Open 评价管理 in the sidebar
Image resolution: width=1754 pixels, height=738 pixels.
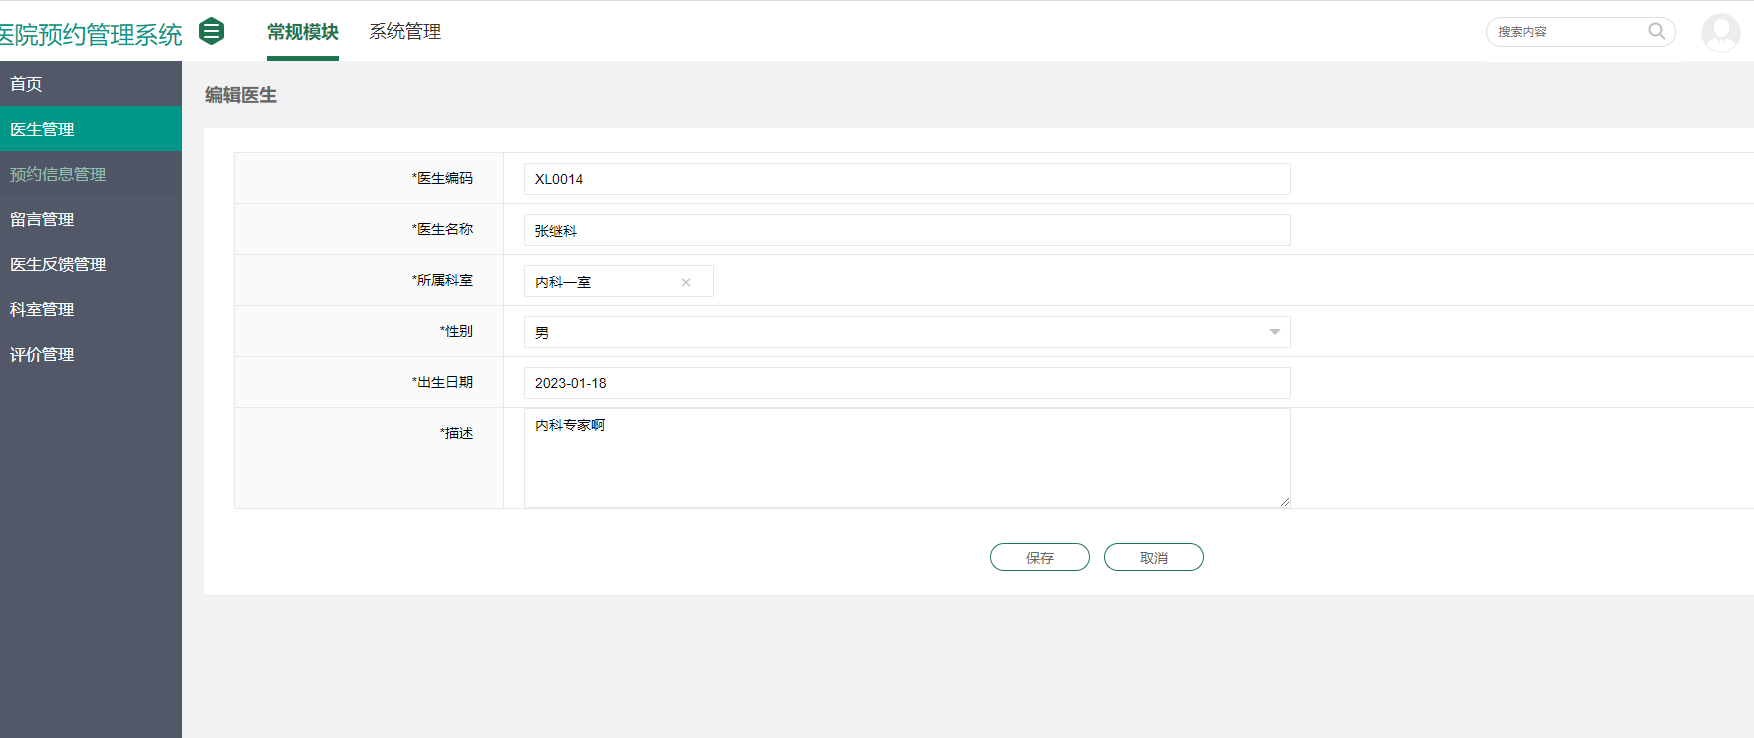tap(91, 354)
